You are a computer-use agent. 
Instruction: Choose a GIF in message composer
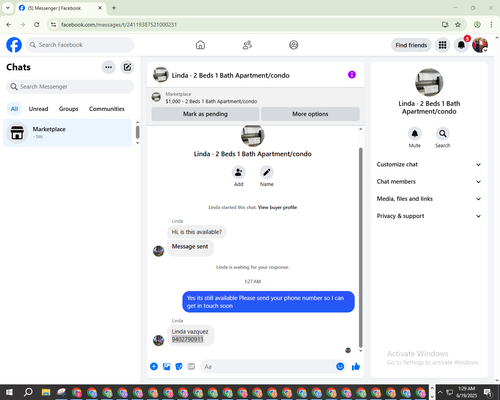coord(191,367)
